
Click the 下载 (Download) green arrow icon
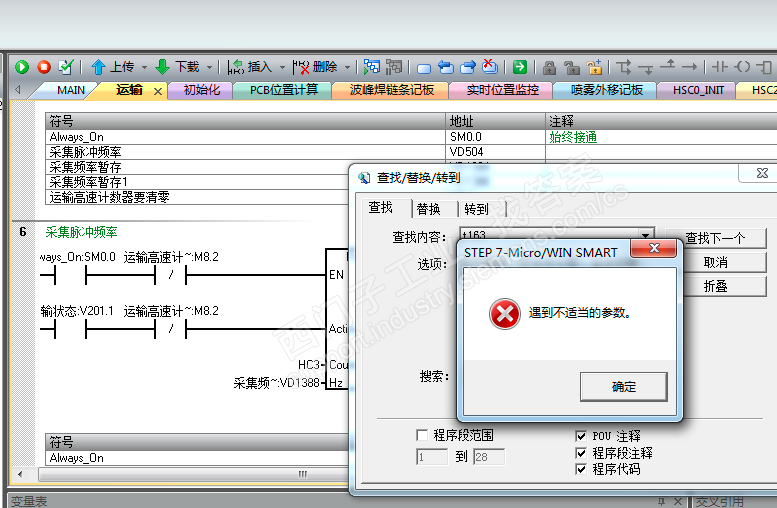point(162,67)
